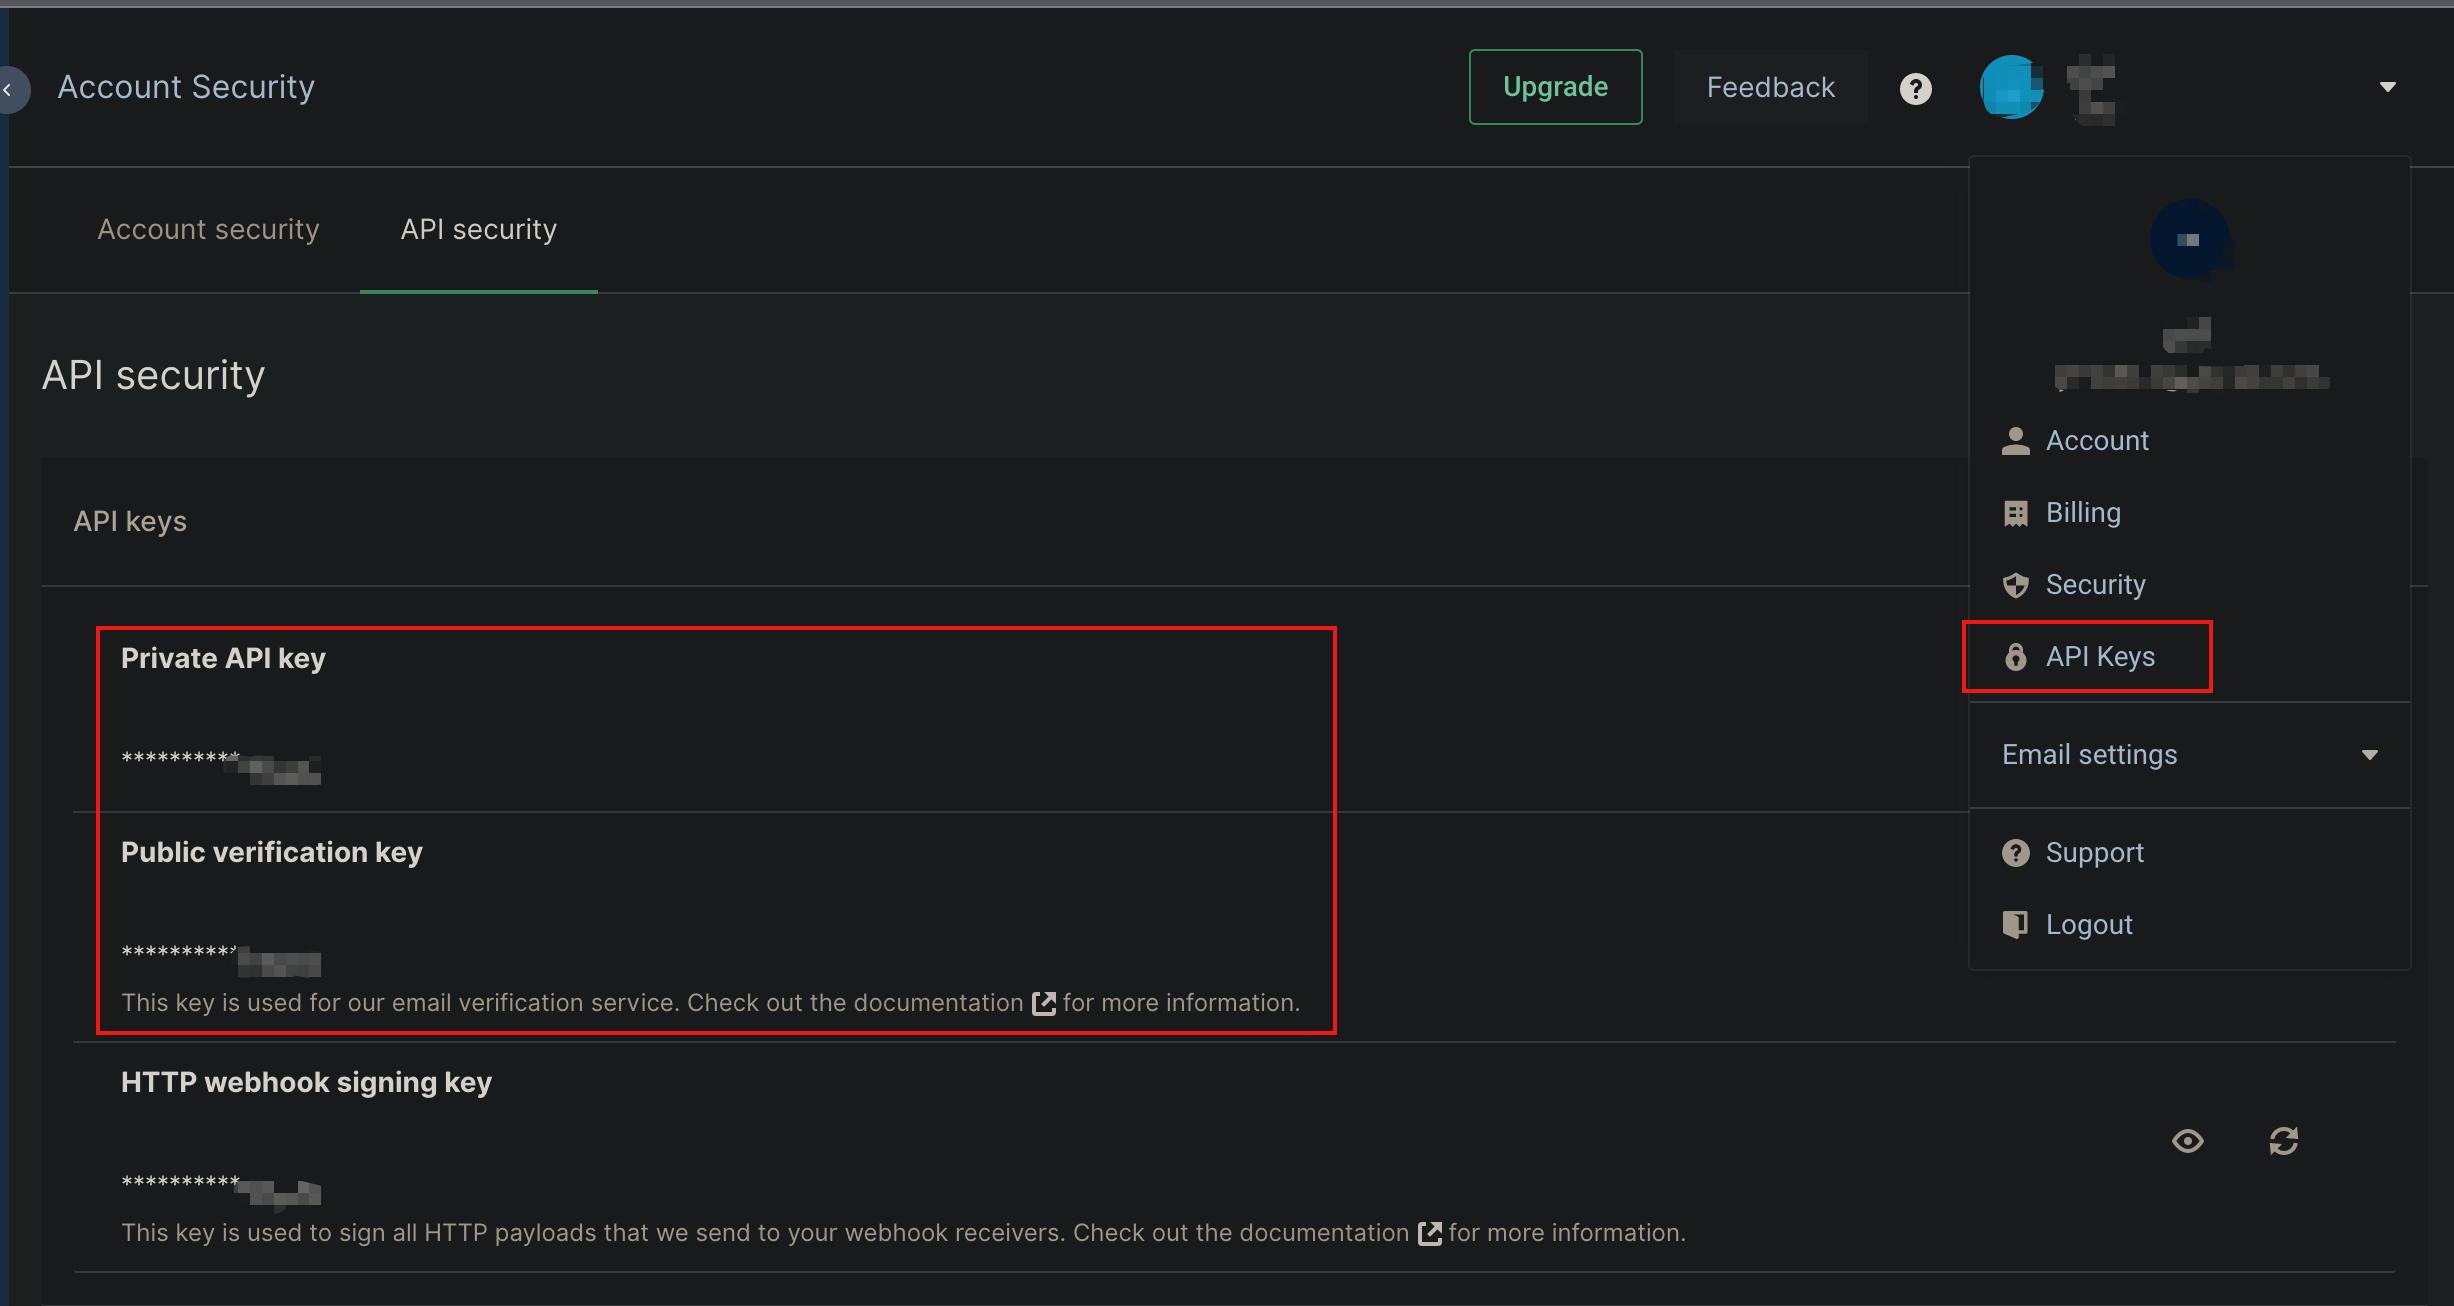Viewport: 2454px width, 1306px height.
Task: Open Account from the user menu
Action: (x=2096, y=440)
